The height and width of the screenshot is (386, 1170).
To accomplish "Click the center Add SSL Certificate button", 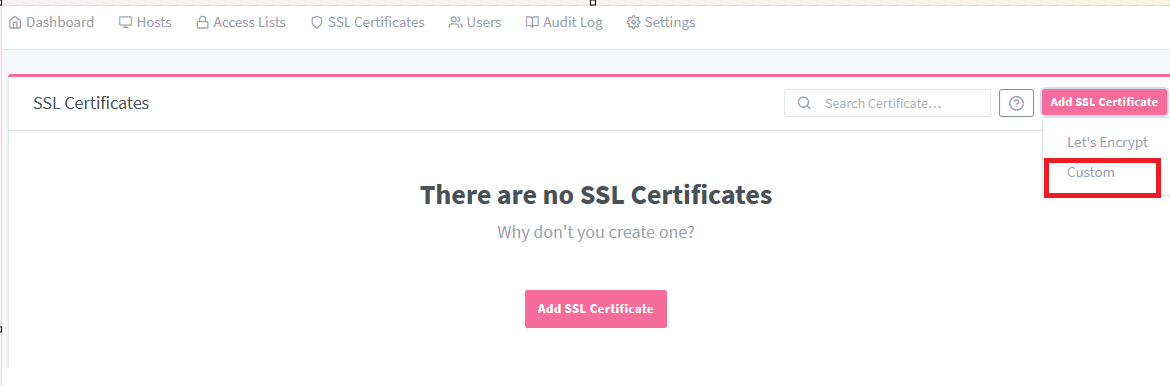I will [x=595, y=308].
